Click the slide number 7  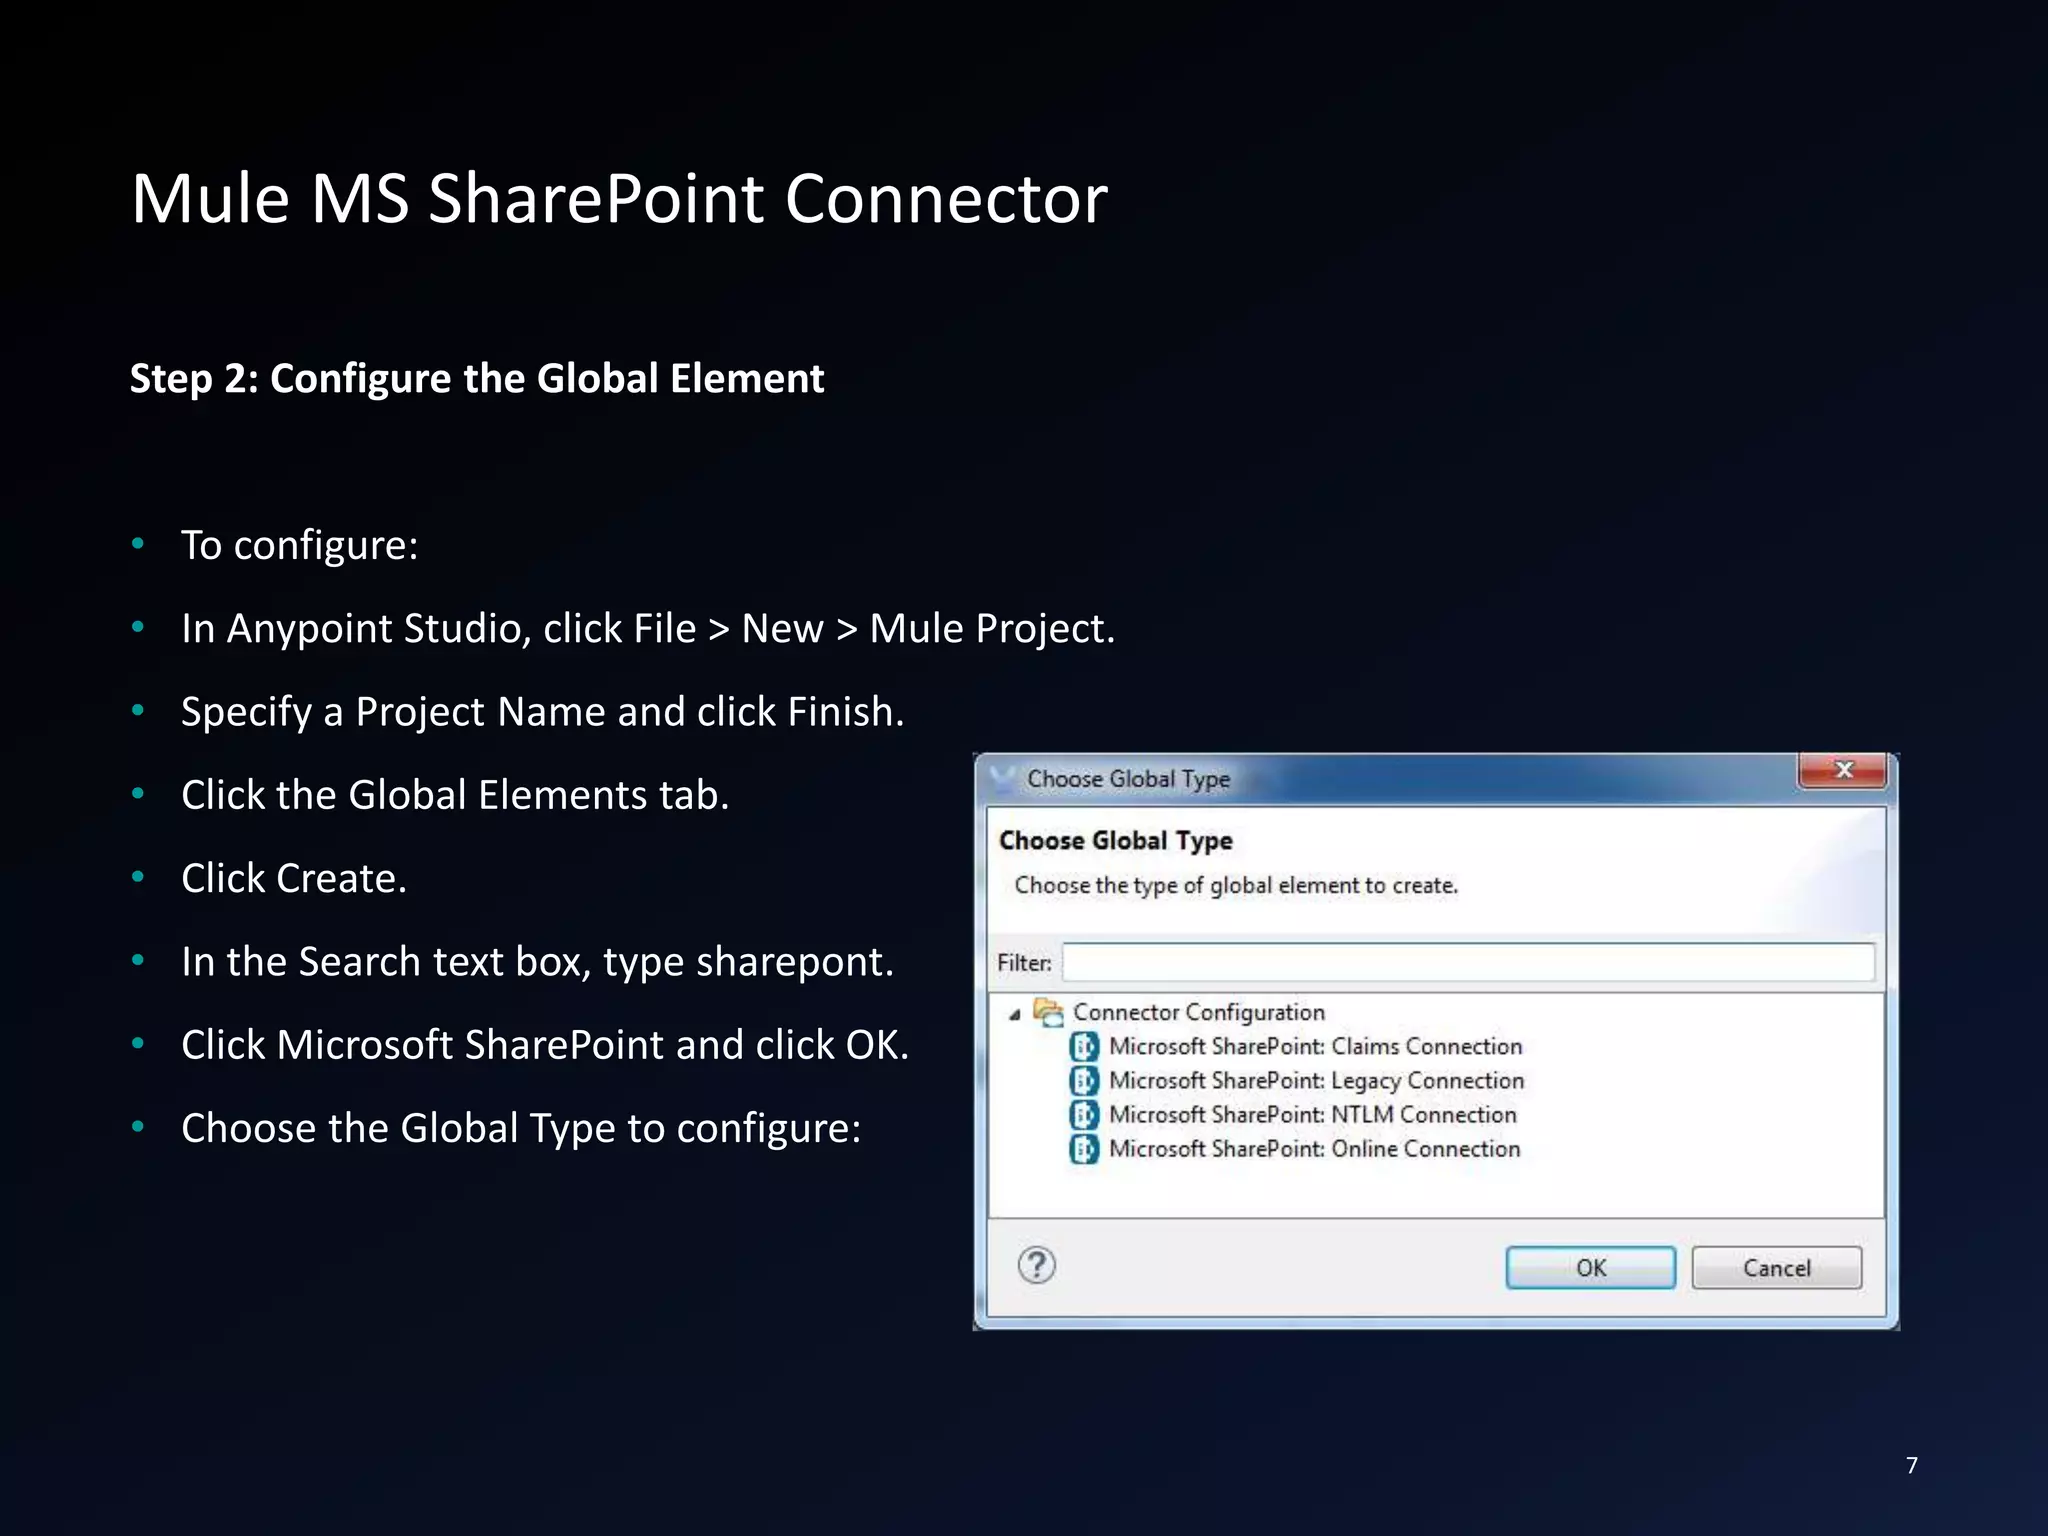[x=1911, y=1465]
